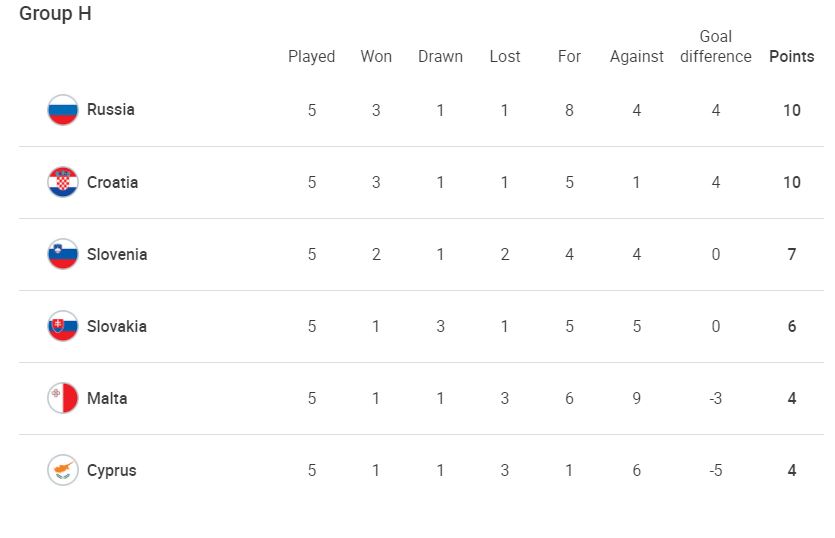Click the Drawn column header

tap(440, 56)
